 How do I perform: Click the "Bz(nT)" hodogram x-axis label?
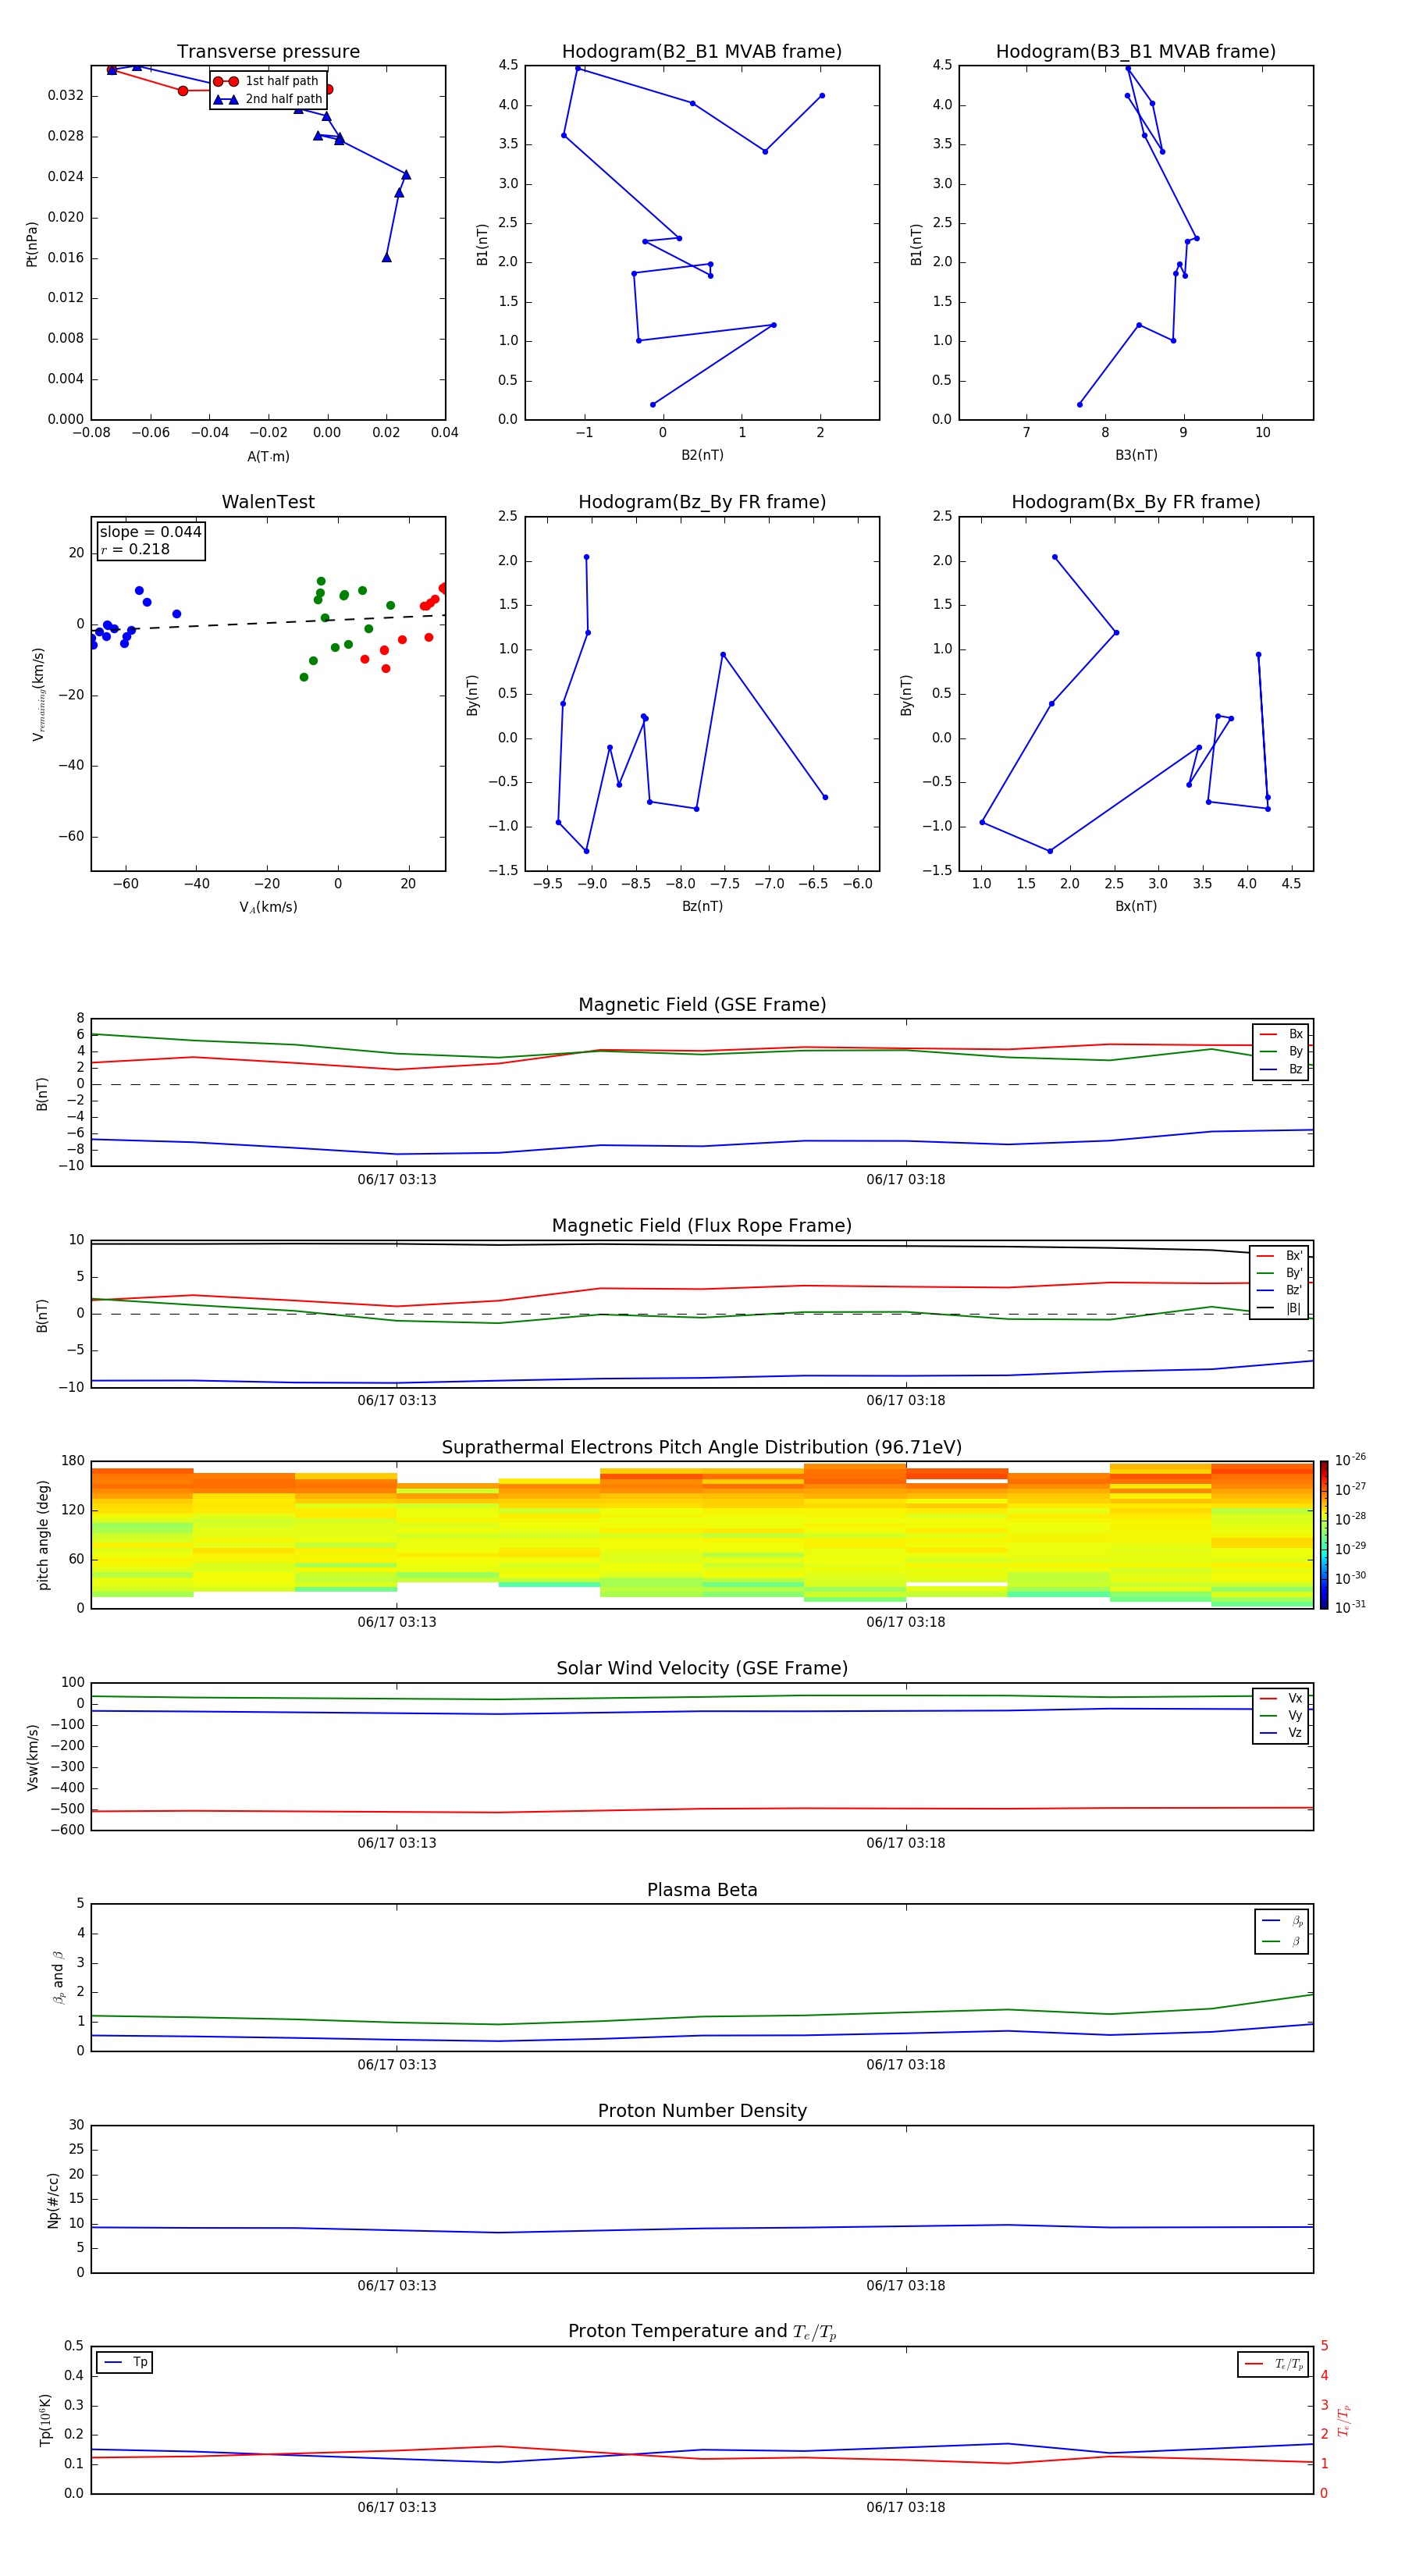702,906
